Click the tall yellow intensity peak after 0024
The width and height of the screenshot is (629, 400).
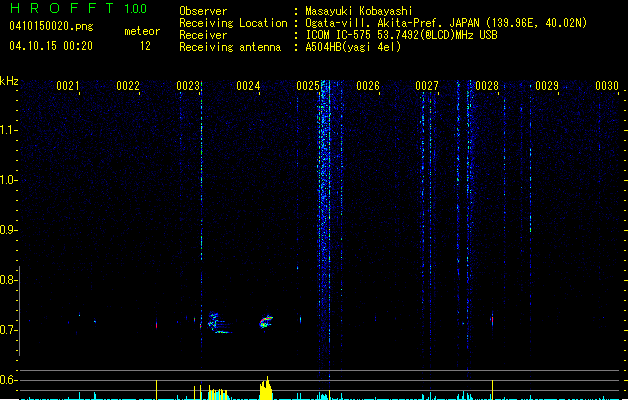[266, 388]
